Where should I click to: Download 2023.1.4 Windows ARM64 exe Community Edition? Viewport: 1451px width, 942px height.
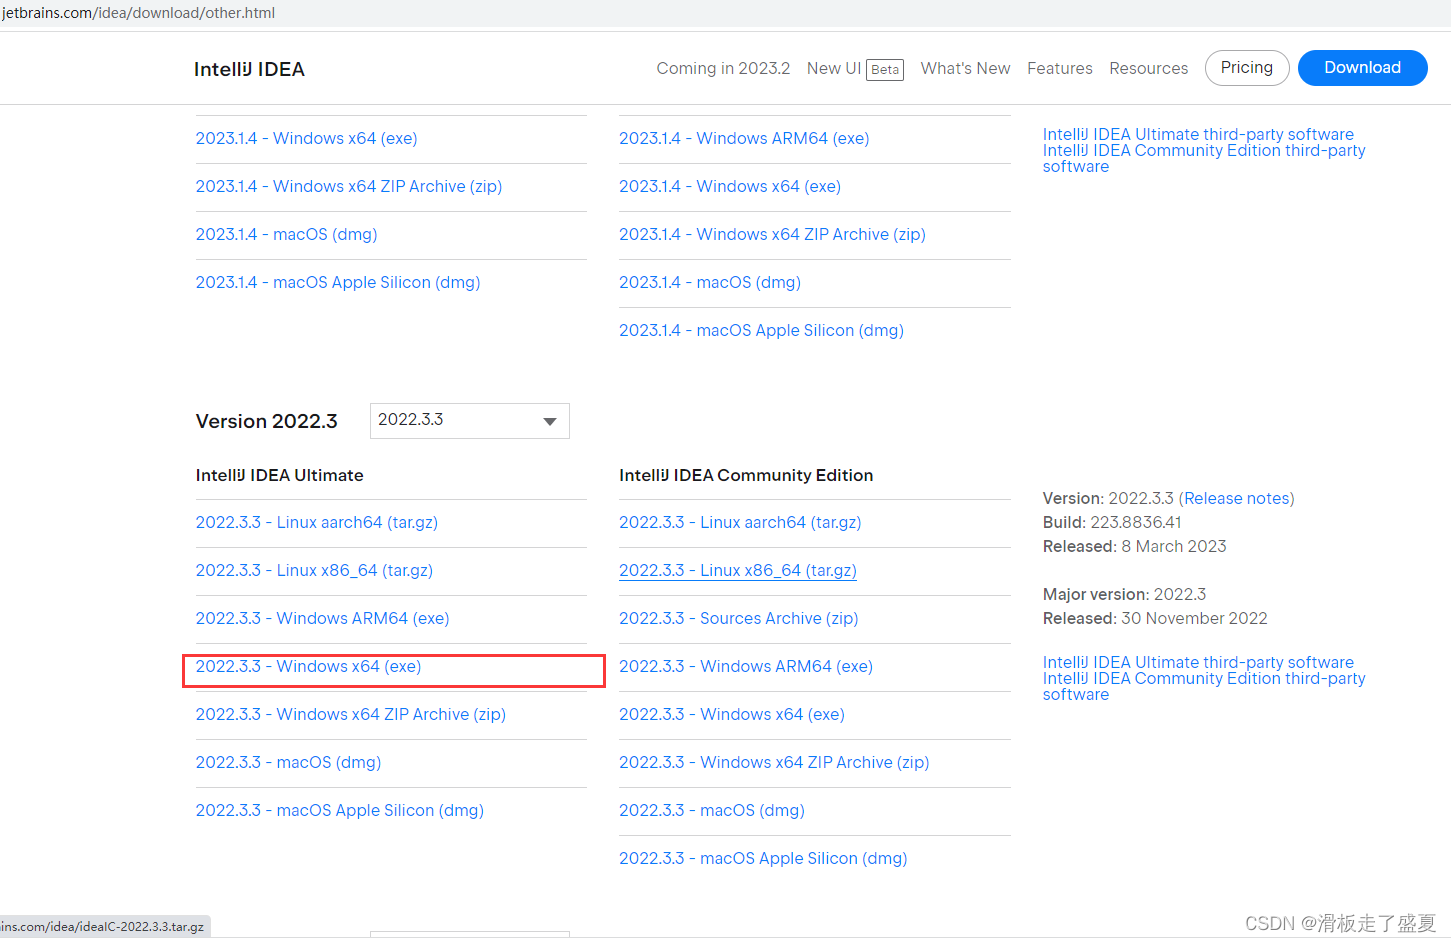pos(744,138)
